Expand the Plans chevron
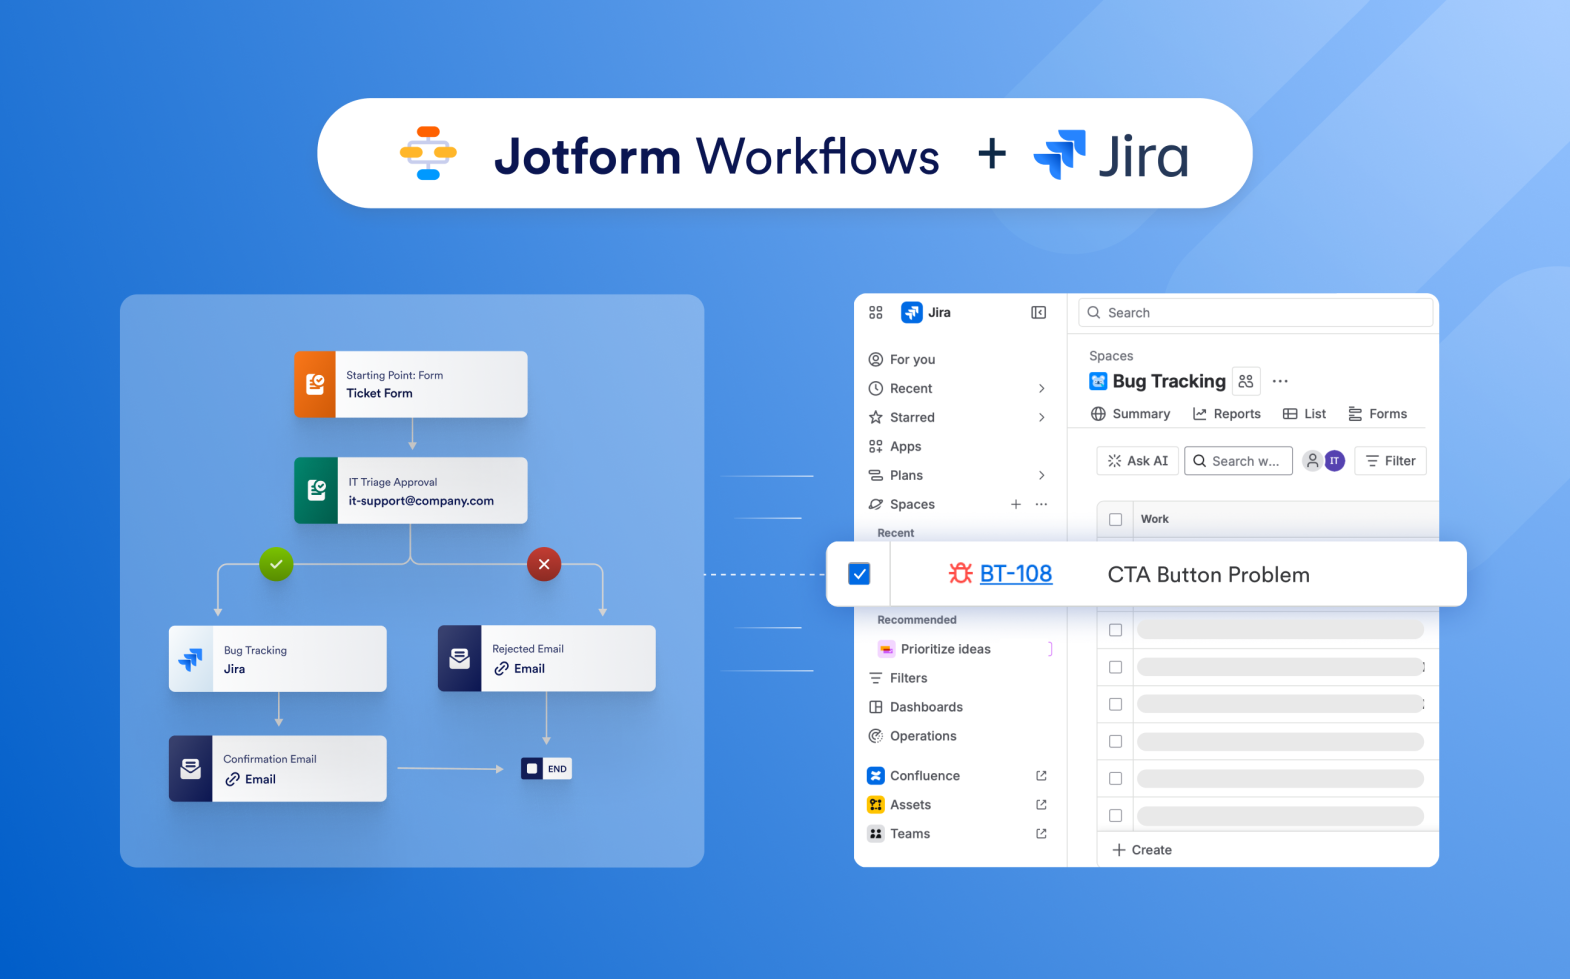 point(1042,475)
